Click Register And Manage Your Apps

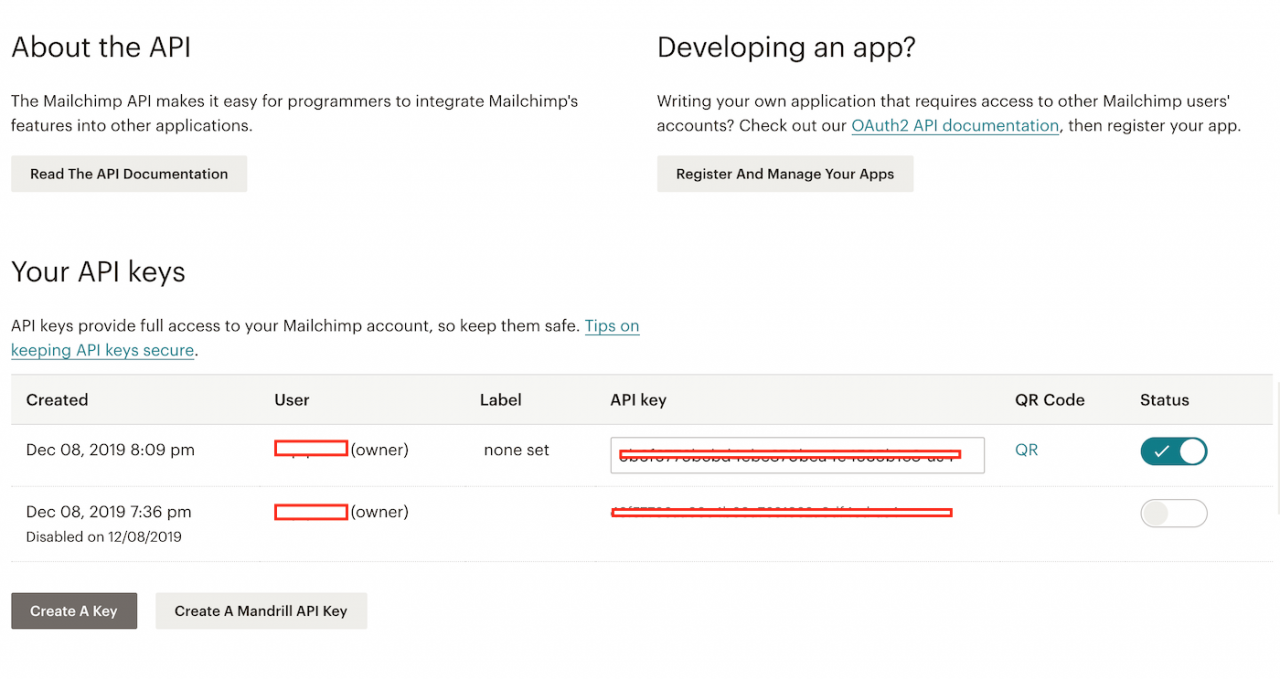pos(785,174)
